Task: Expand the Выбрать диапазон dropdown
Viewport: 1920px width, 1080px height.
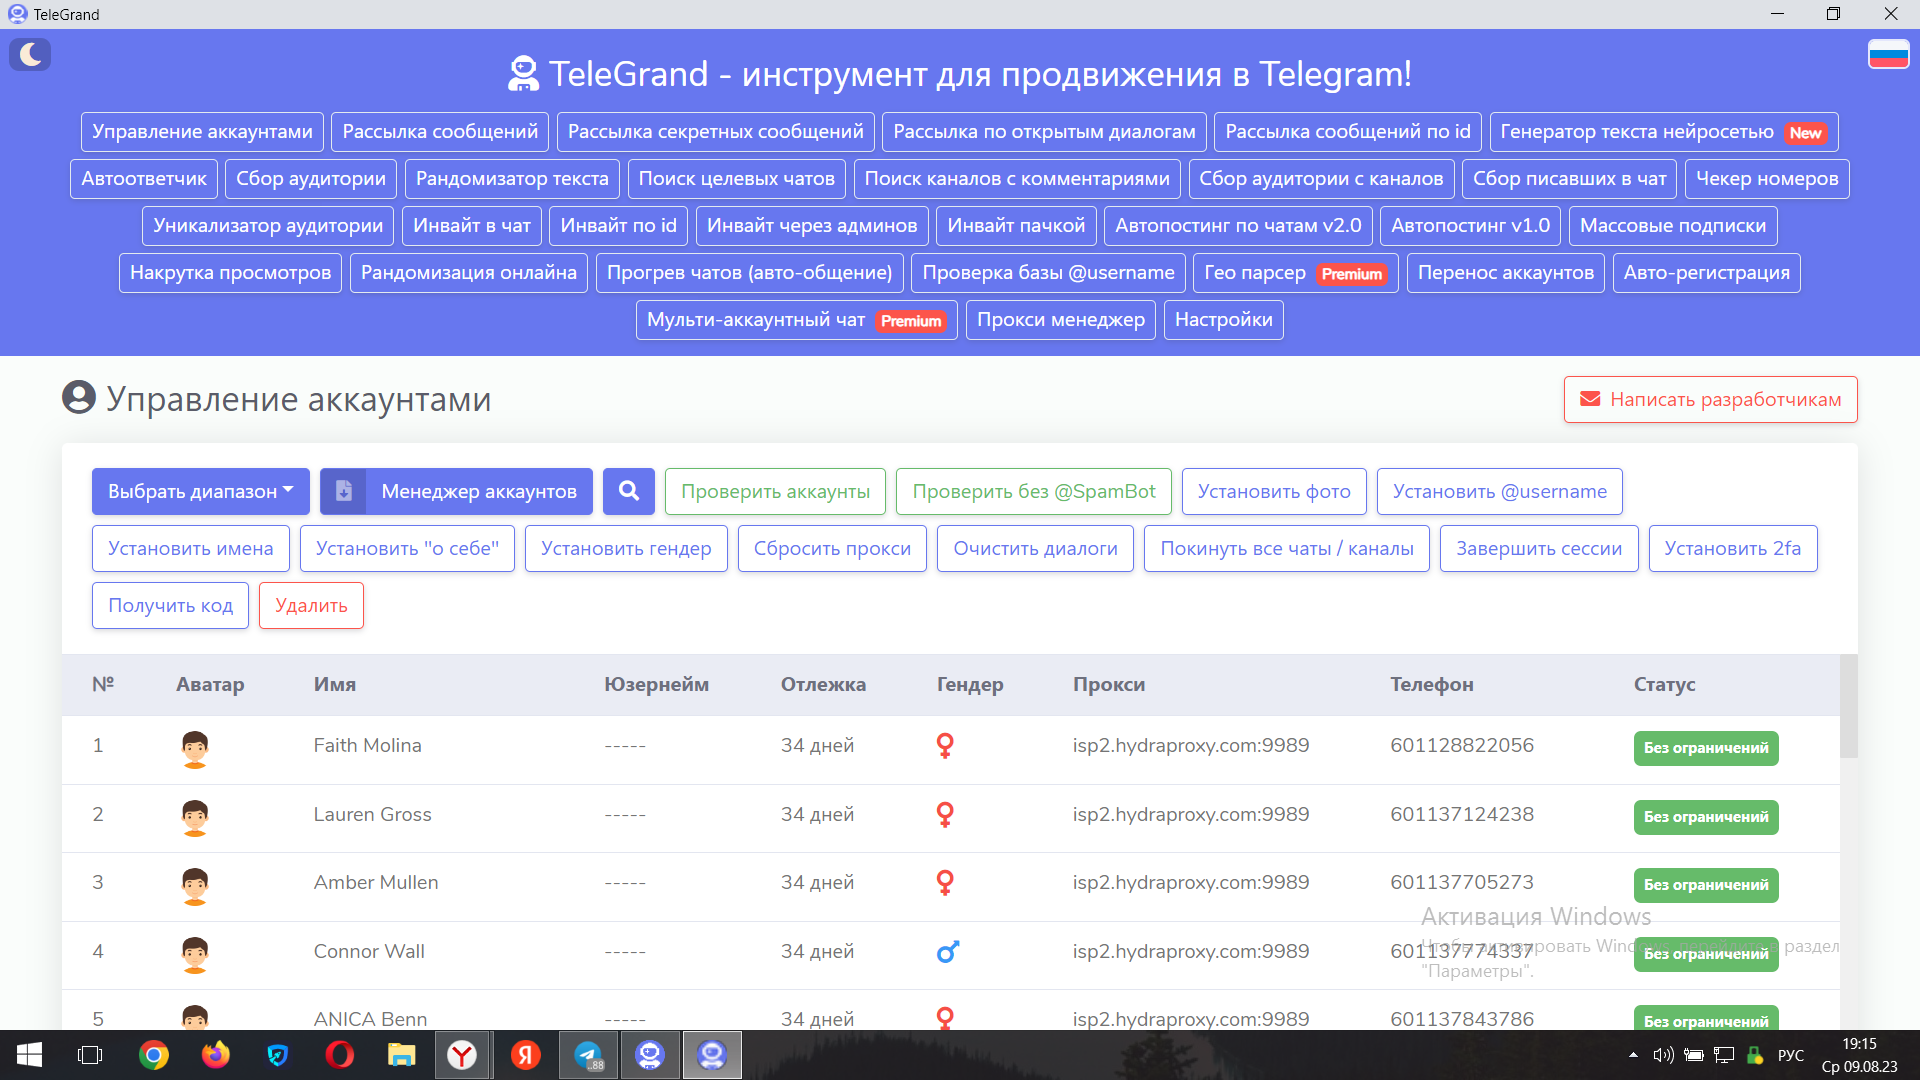Action: [x=200, y=491]
